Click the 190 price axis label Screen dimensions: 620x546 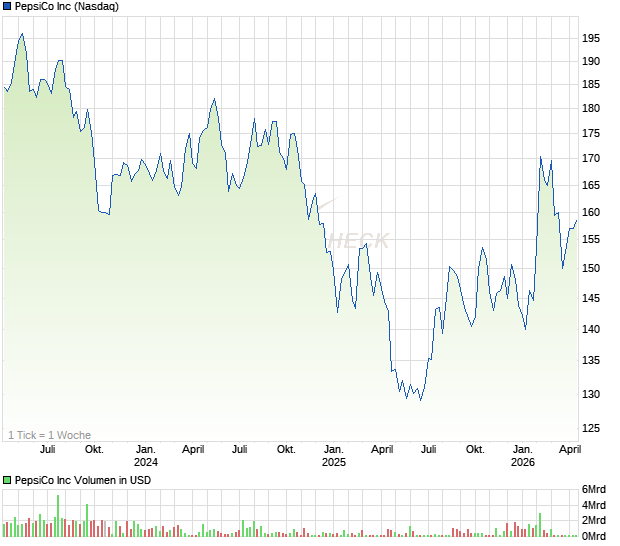pos(591,61)
